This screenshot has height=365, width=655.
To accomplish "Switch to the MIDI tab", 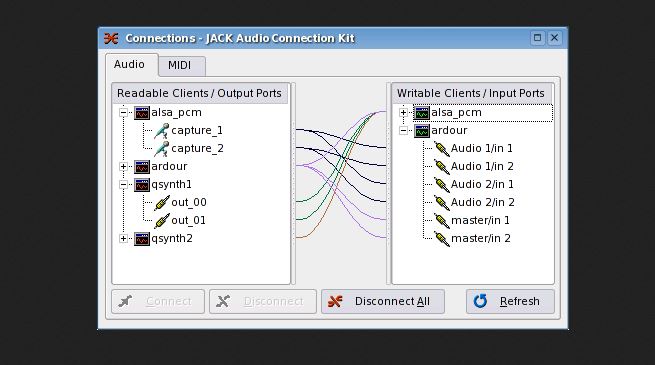I will [182, 66].
